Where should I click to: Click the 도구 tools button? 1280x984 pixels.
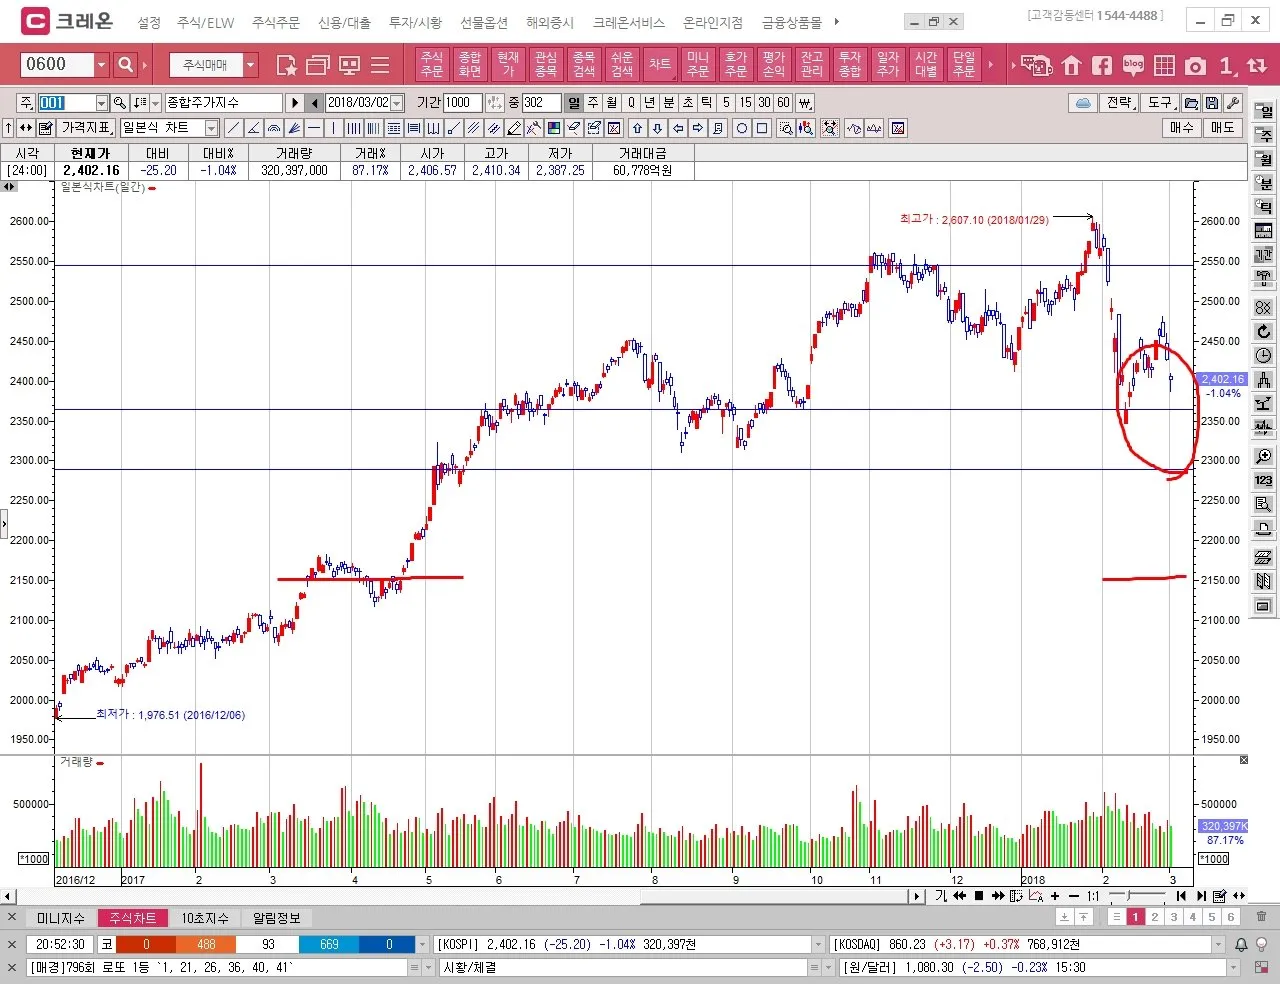pos(1160,103)
